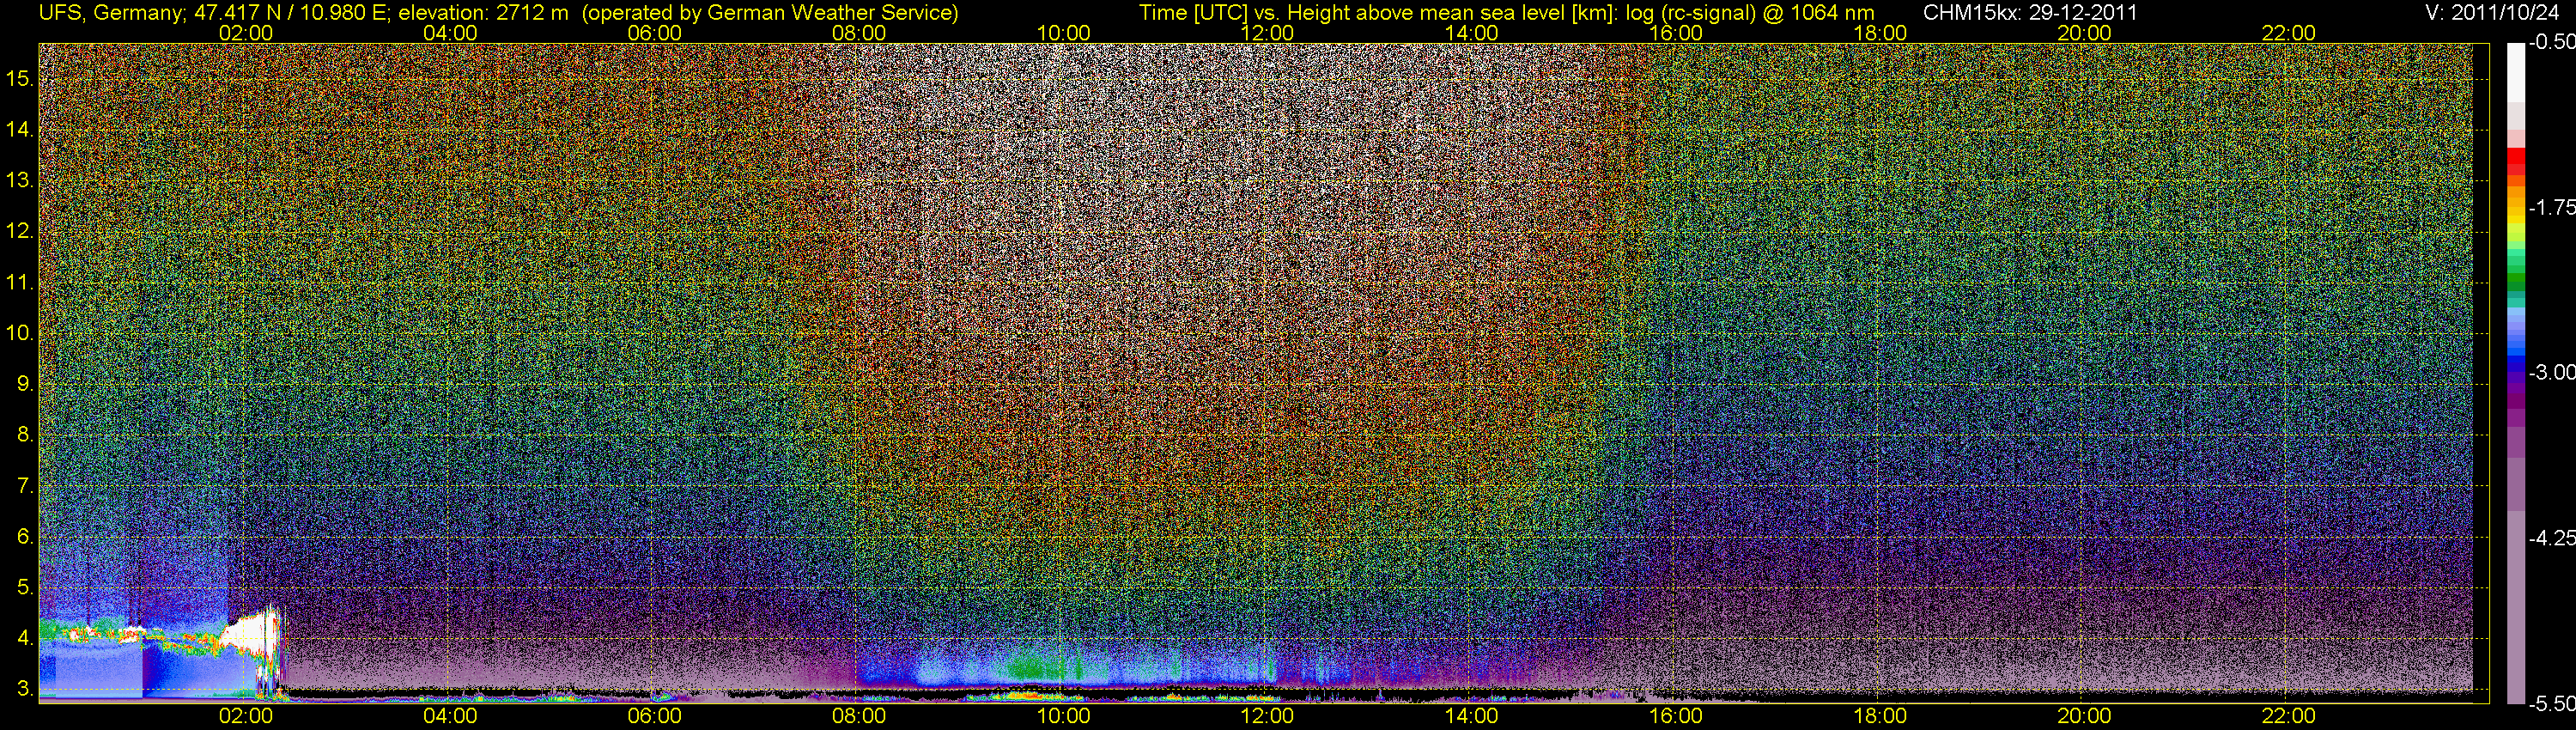Image resolution: width=2576 pixels, height=730 pixels.
Task: Click the color scale value "-4.25"
Action: click(x=2551, y=538)
